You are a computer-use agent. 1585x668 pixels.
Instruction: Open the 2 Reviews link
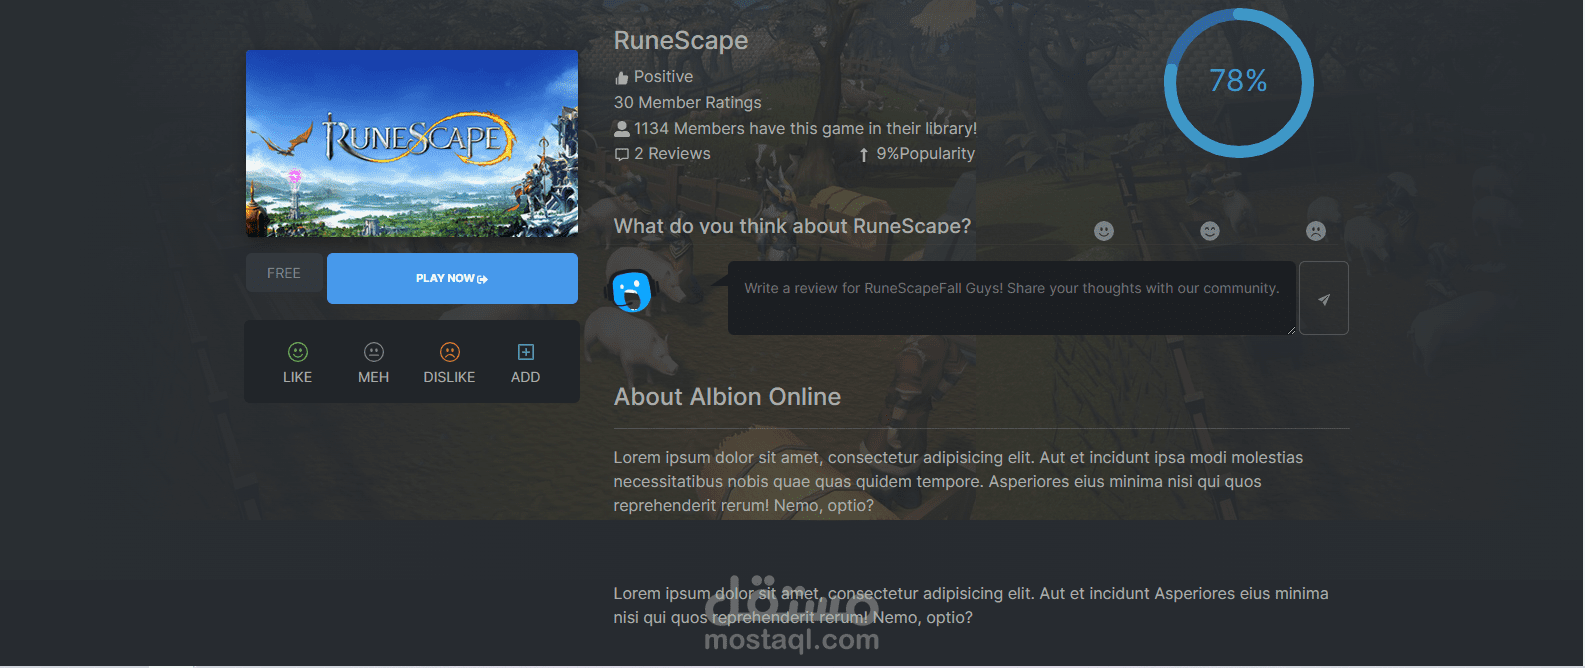(x=672, y=154)
